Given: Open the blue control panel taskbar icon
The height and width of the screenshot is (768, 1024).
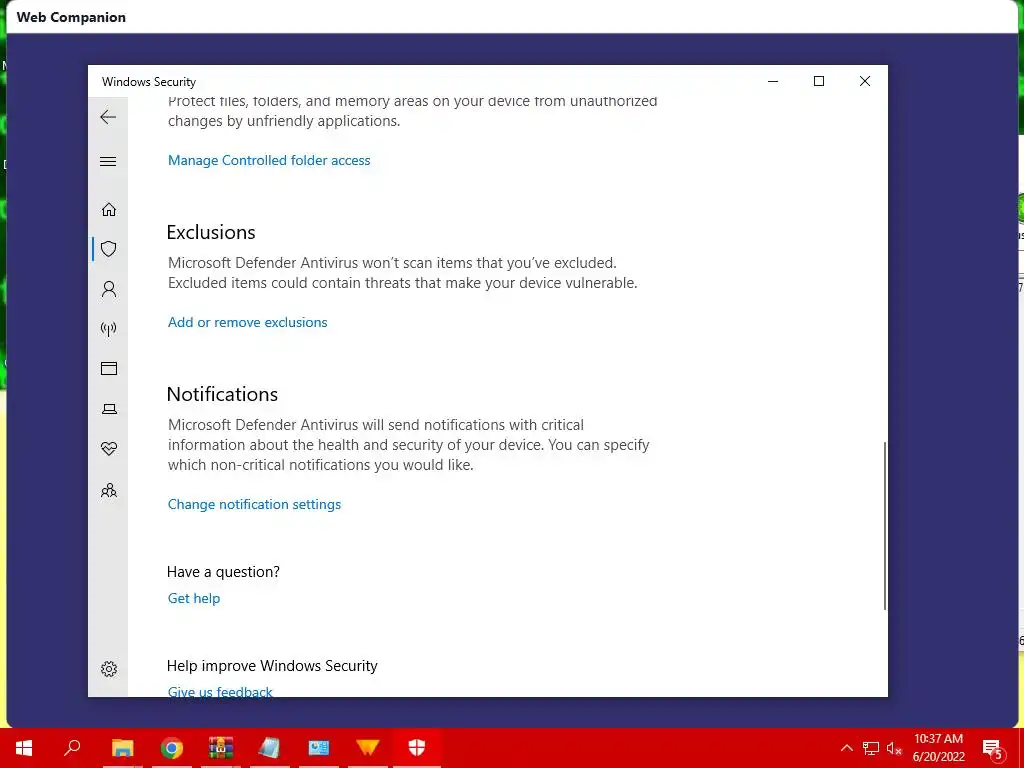Looking at the screenshot, I should tap(319, 748).
